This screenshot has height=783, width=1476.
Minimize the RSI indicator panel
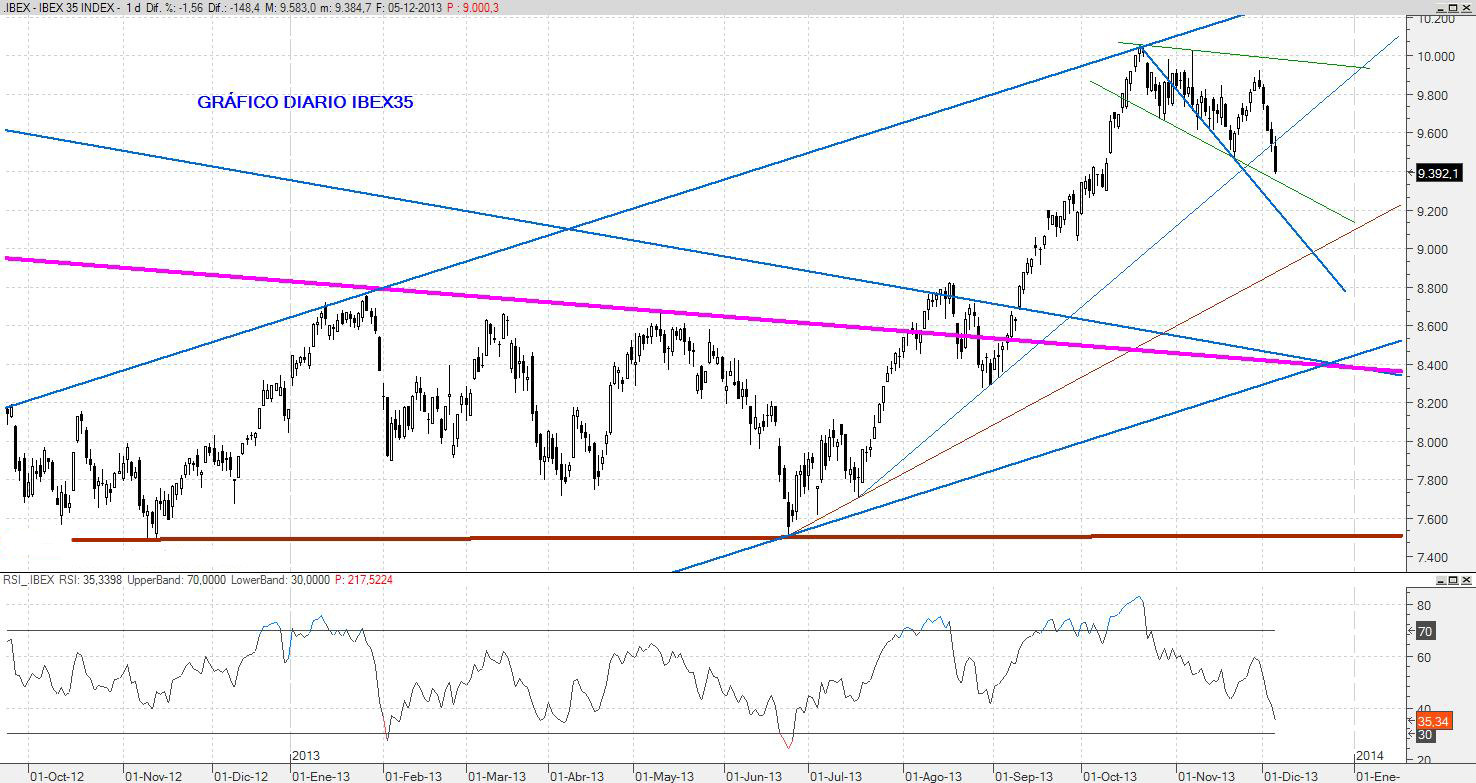tap(1441, 580)
